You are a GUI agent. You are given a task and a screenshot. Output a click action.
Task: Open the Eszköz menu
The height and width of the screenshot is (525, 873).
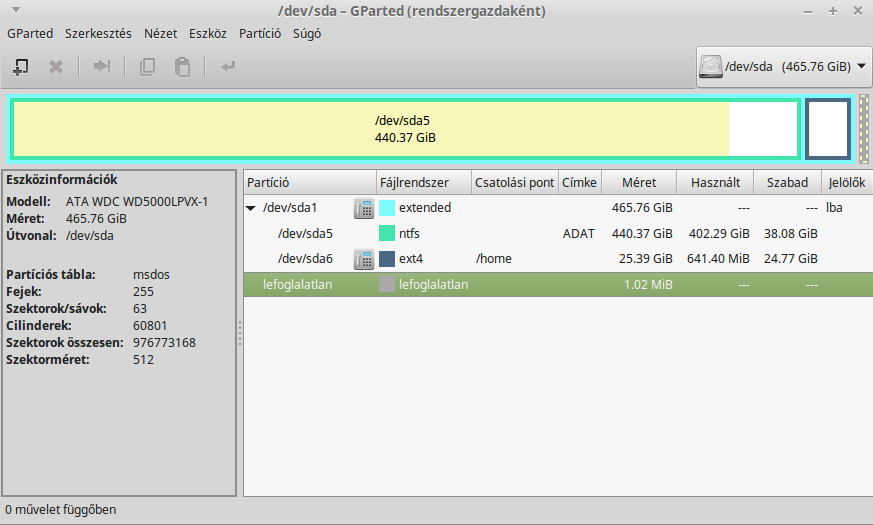[208, 33]
